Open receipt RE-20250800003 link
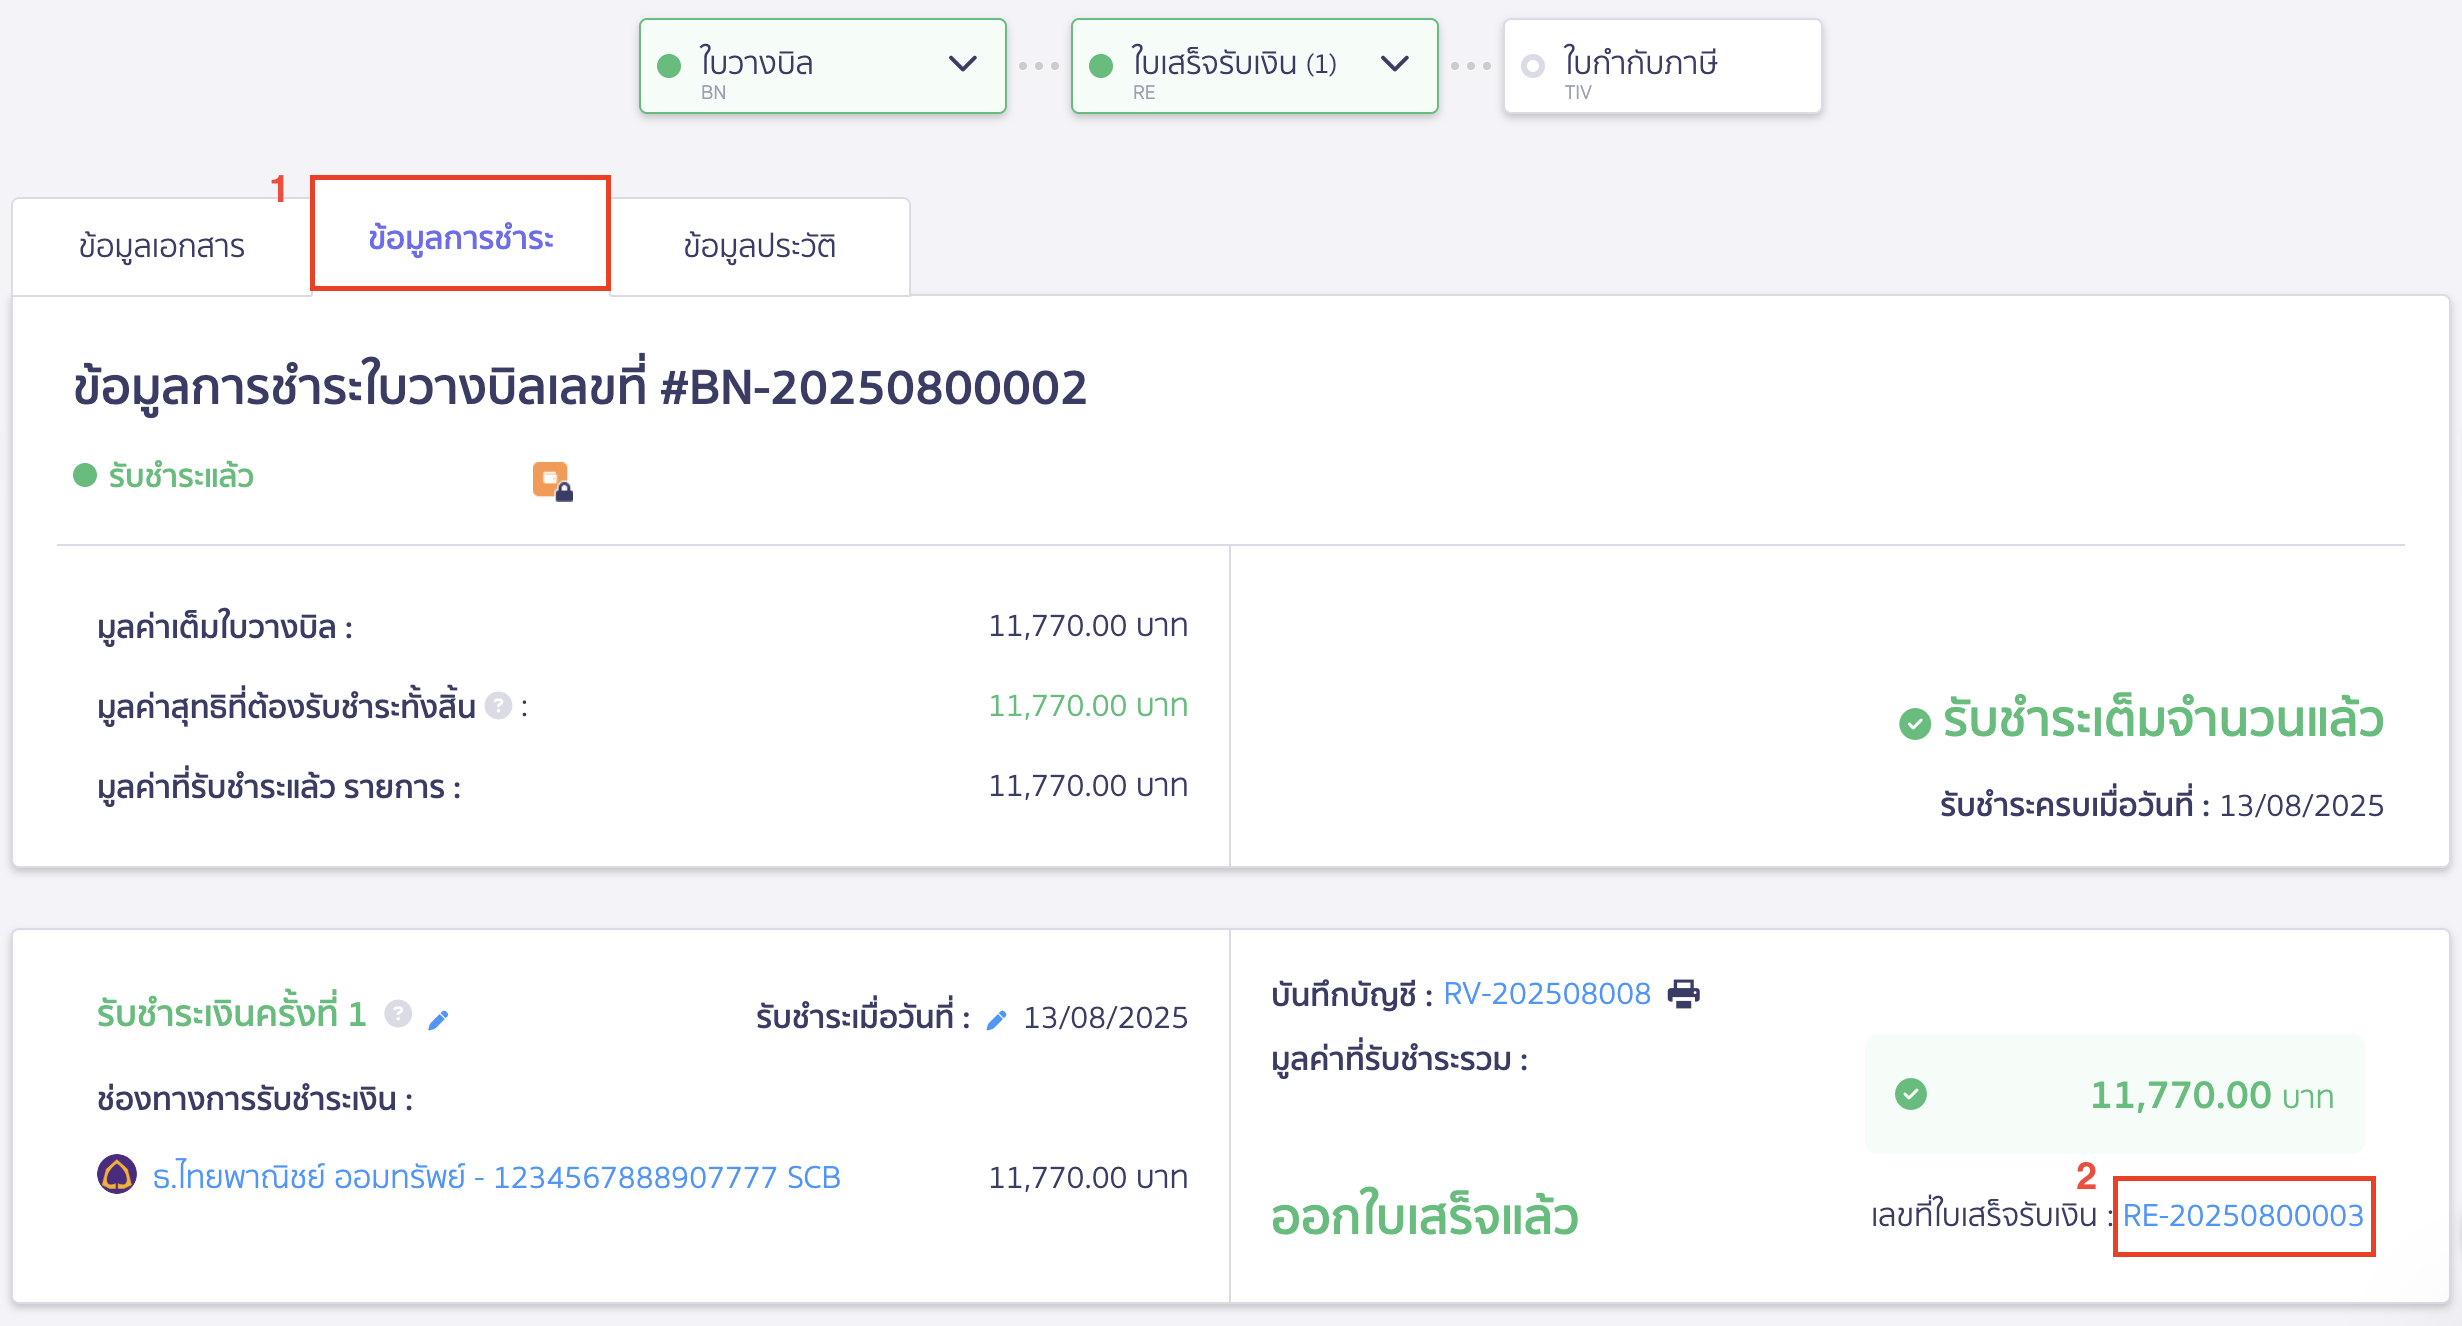 2243,1215
